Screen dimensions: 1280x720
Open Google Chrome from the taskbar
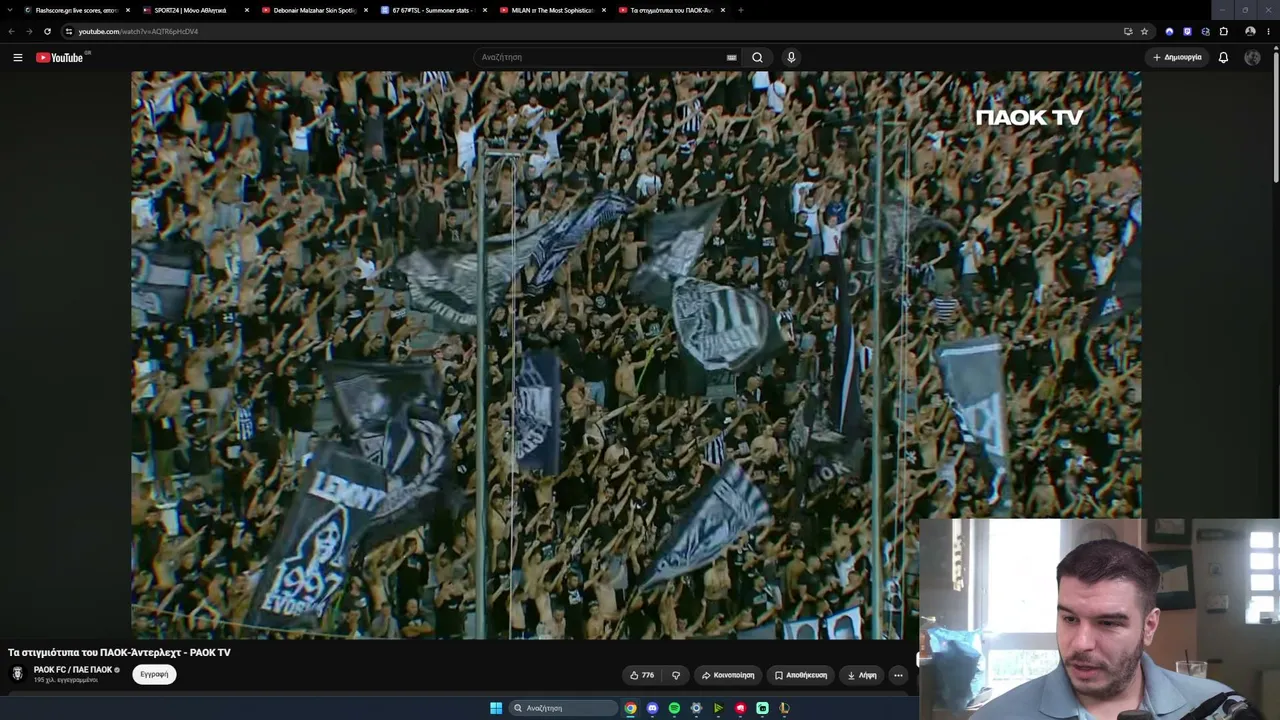coord(630,708)
